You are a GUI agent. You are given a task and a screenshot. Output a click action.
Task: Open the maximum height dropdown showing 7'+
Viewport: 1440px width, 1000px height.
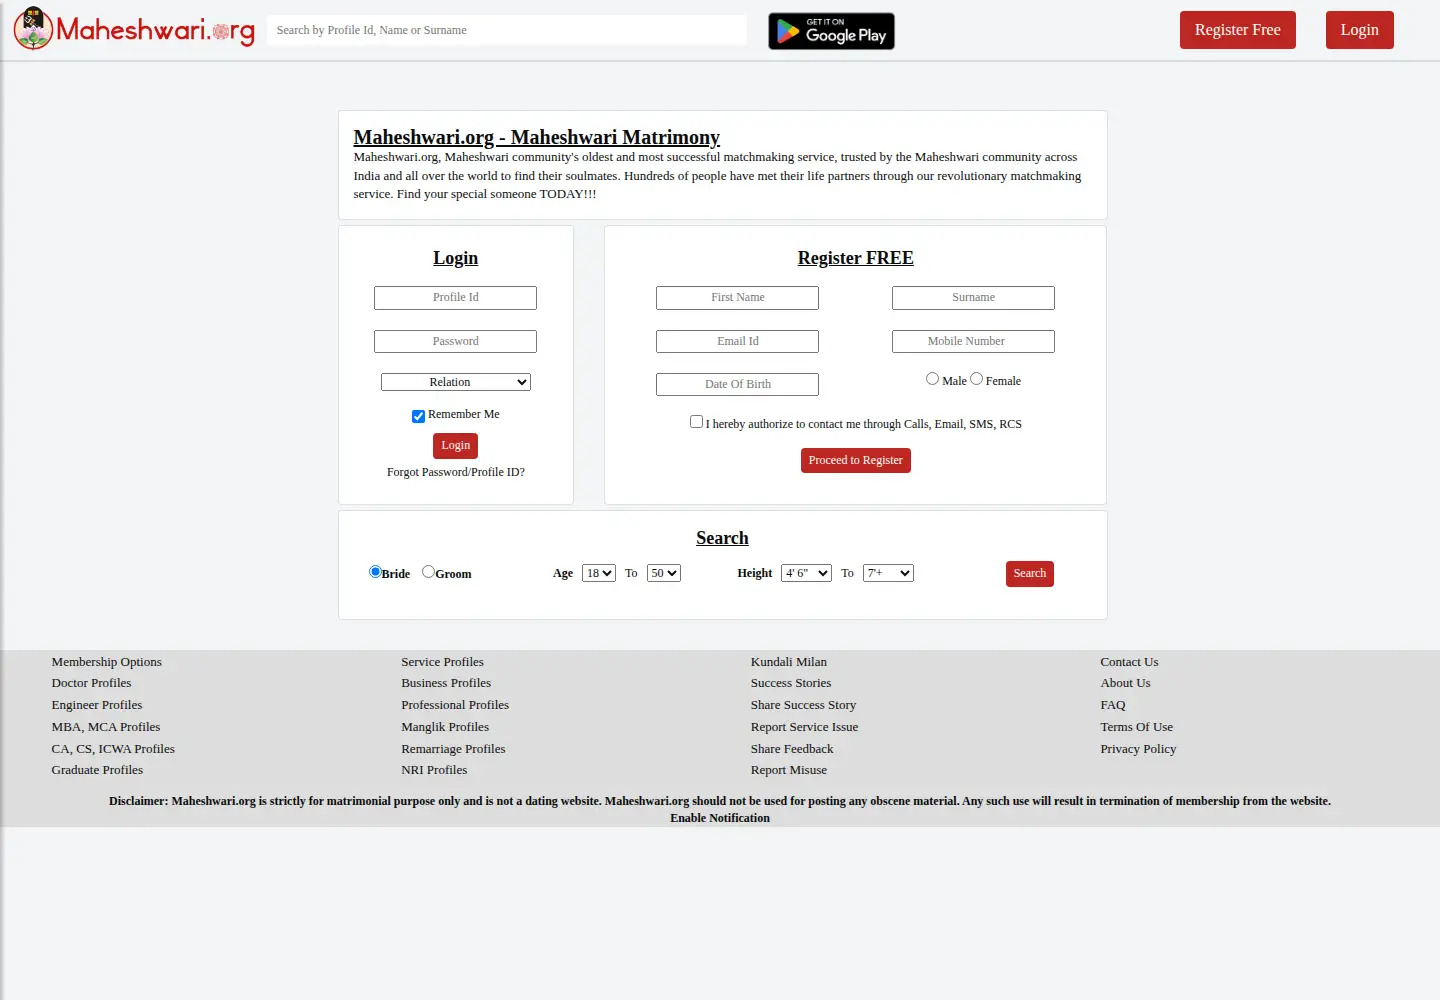888,573
